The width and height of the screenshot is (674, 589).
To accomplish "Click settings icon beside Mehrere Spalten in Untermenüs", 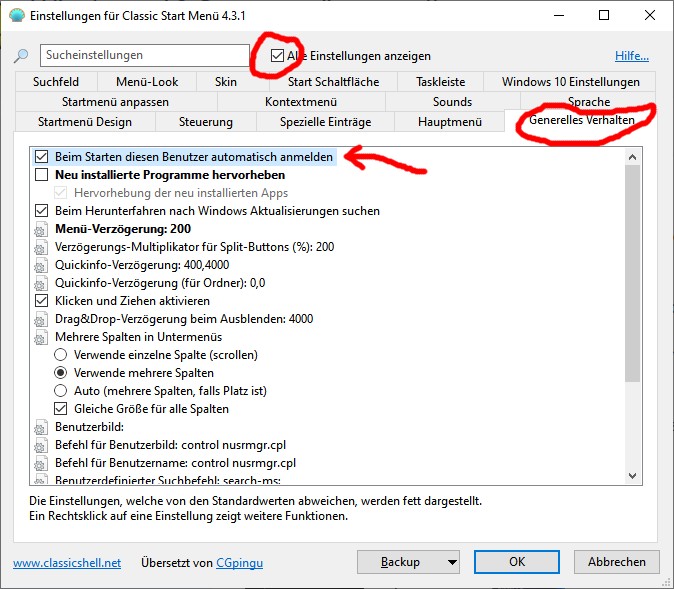I will pyautogui.click(x=41, y=337).
